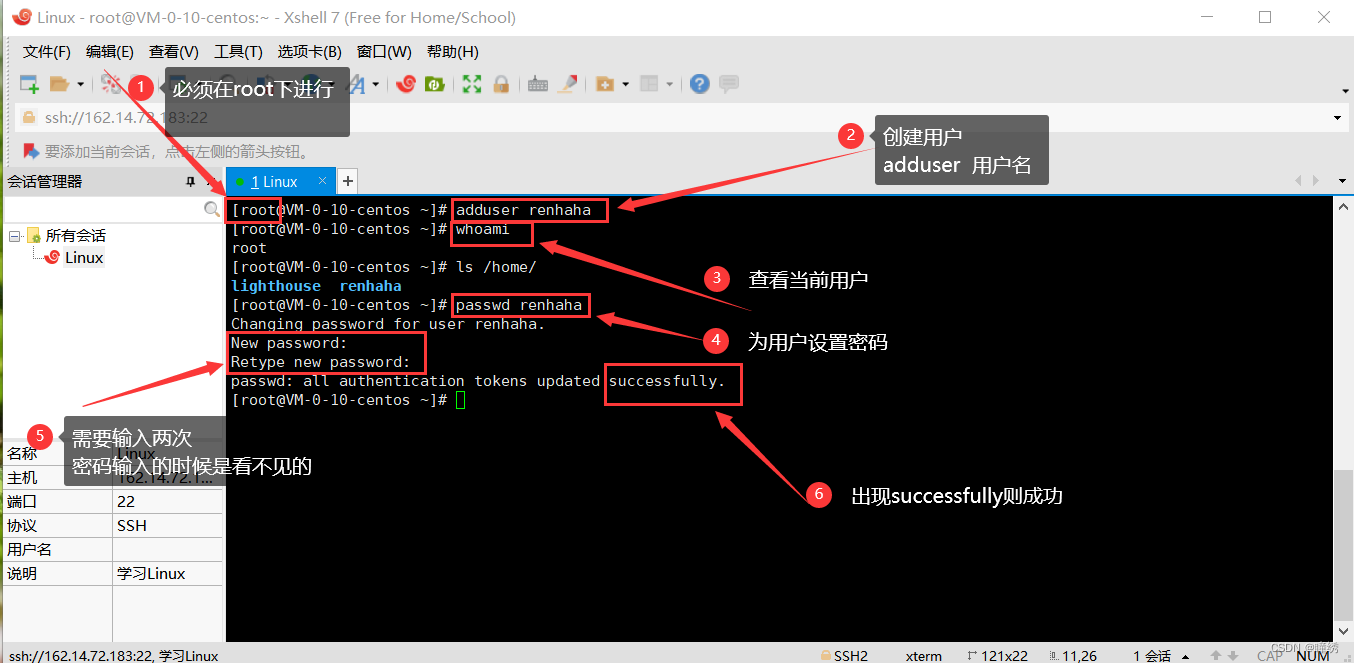Click the search magnifier in session manager
1354x663 pixels.
211,208
